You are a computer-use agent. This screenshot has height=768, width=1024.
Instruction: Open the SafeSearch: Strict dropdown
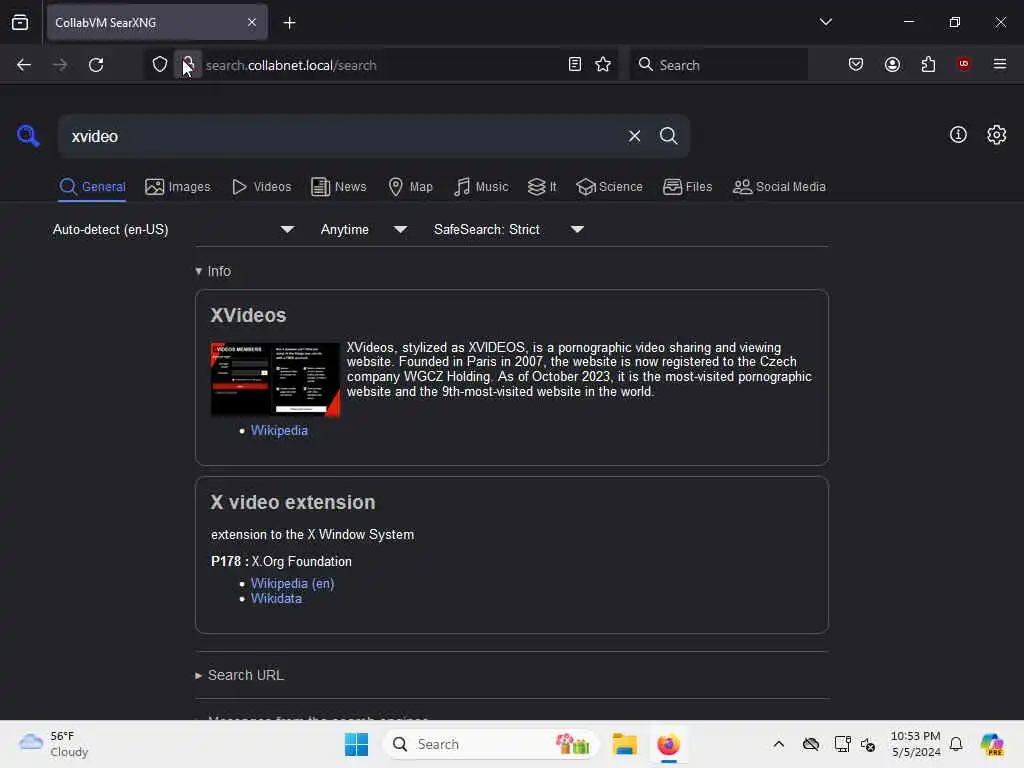(509, 229)
